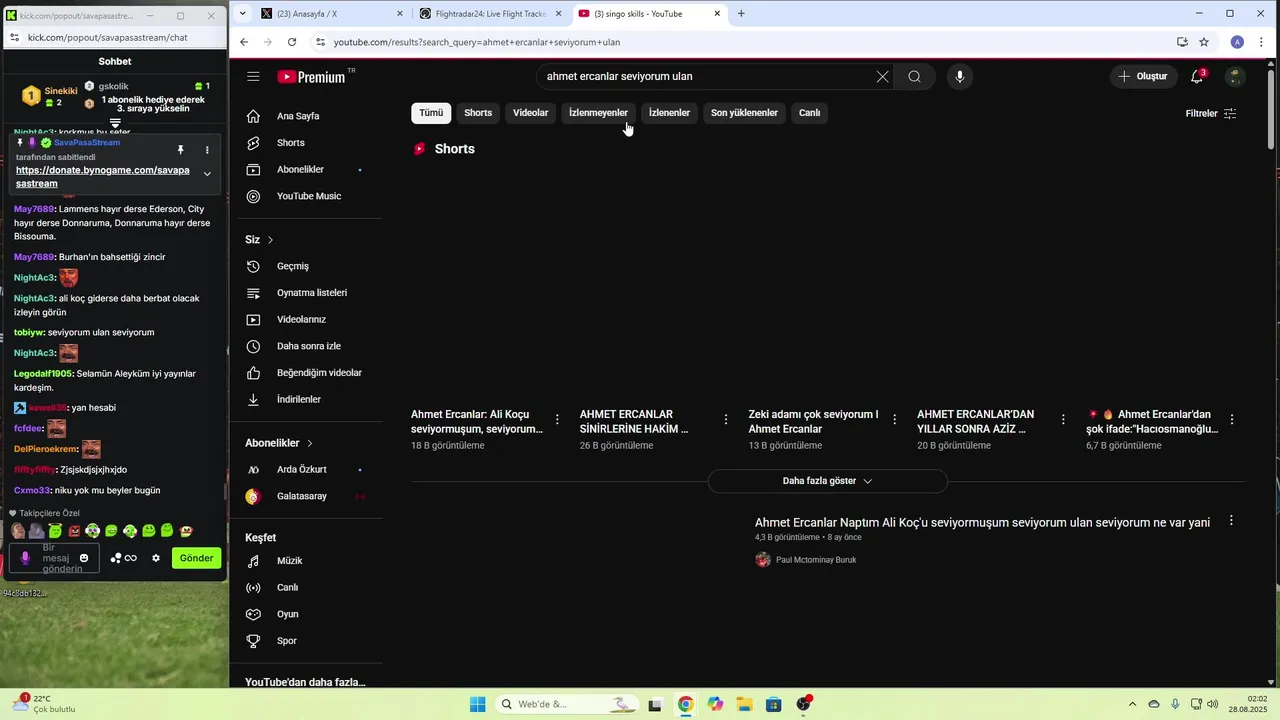The image size is (1280, 720).
Task: Click the Gönder send button in chat
Action: [196, 558]
